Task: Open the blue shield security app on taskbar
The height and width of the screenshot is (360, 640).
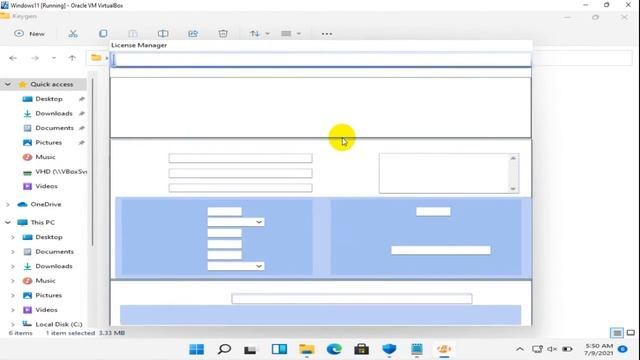Action: 389,349
